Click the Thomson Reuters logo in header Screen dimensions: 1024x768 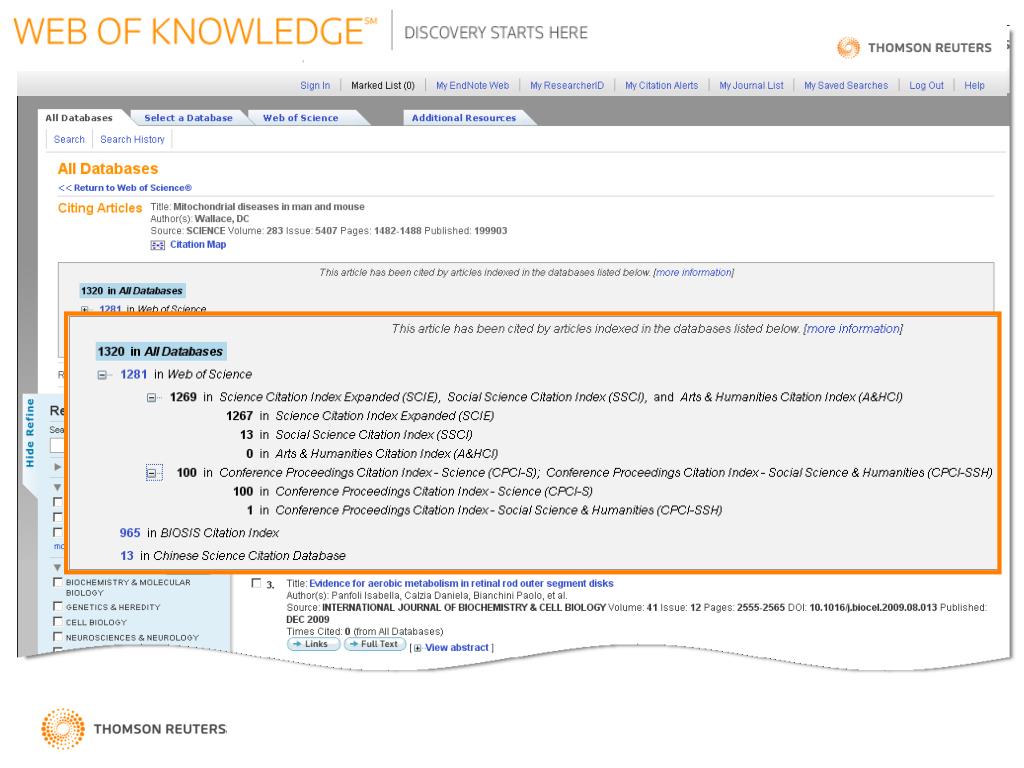coord(914,48)
